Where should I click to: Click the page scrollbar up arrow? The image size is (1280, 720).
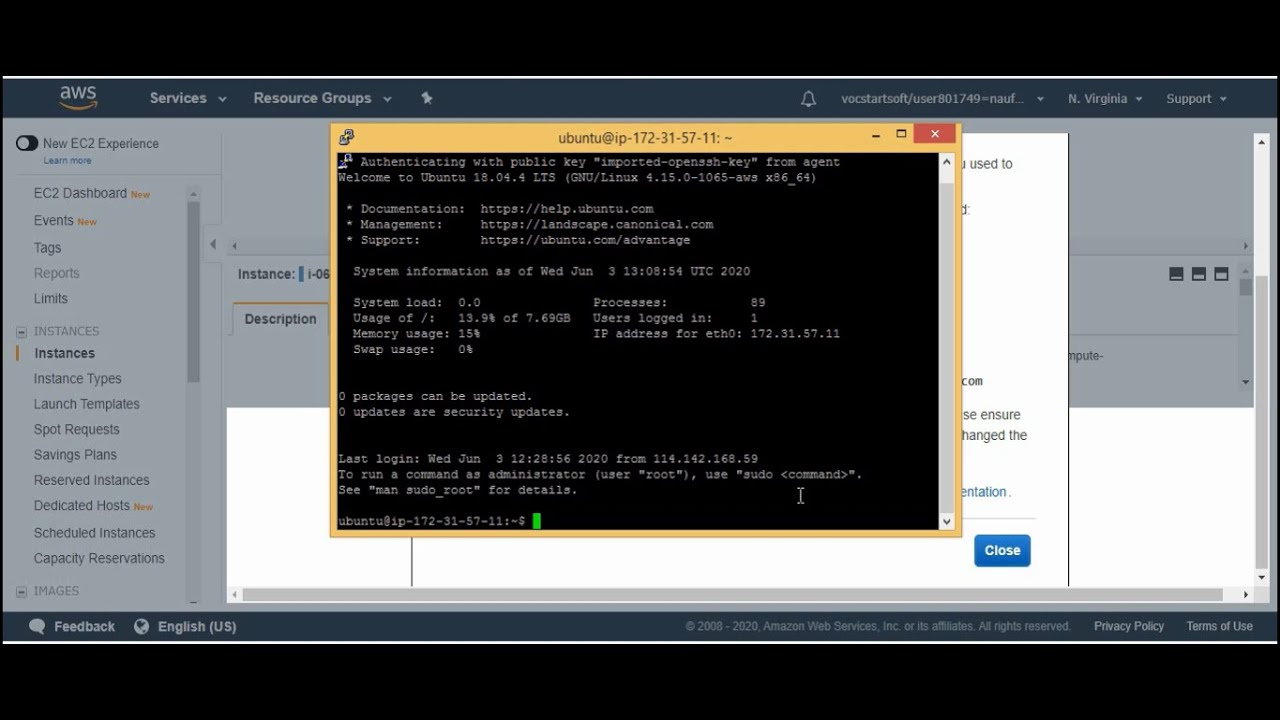(x=1261, y=142)
